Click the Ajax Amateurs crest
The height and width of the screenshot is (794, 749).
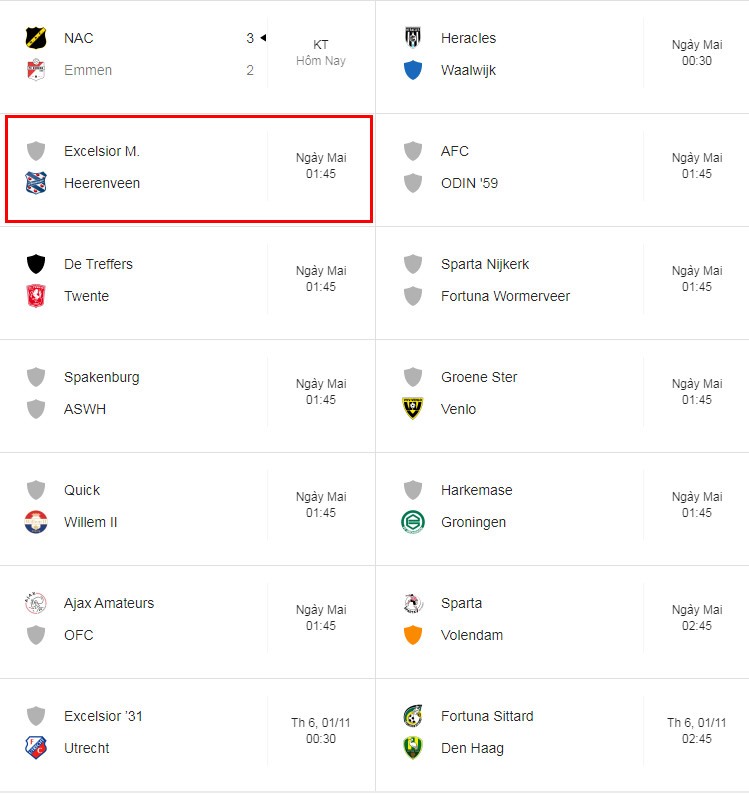[36, 603]
